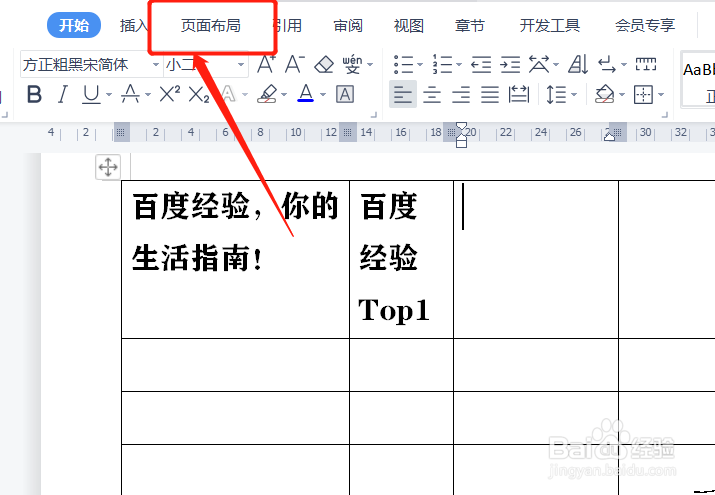The height and width of the screenshot is (495, 715).
Task: Click the table borders icon
Action: pyautogui.click(x=643, y=95)
